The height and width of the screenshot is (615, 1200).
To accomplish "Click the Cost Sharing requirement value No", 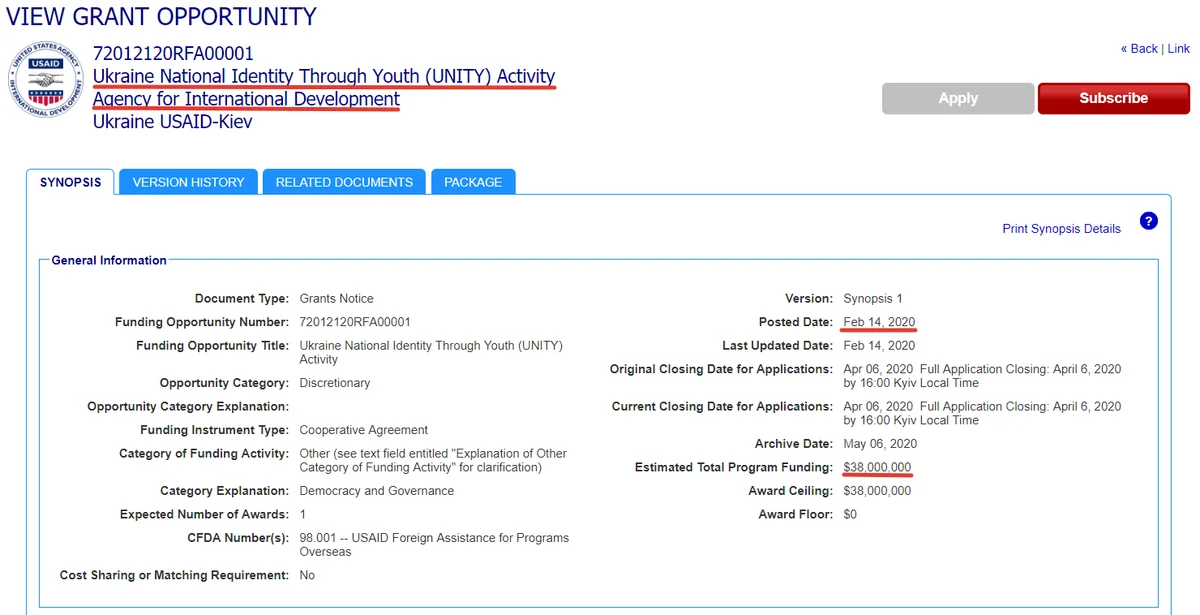I will 307,575.
